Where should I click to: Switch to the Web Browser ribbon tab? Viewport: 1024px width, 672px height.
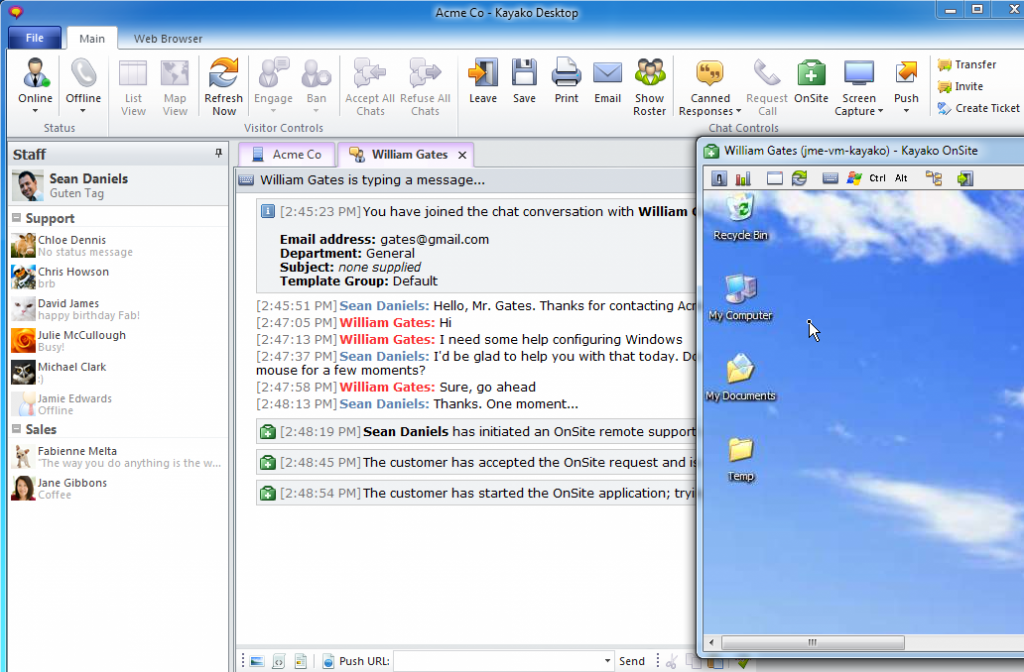[x=168, y=39]
